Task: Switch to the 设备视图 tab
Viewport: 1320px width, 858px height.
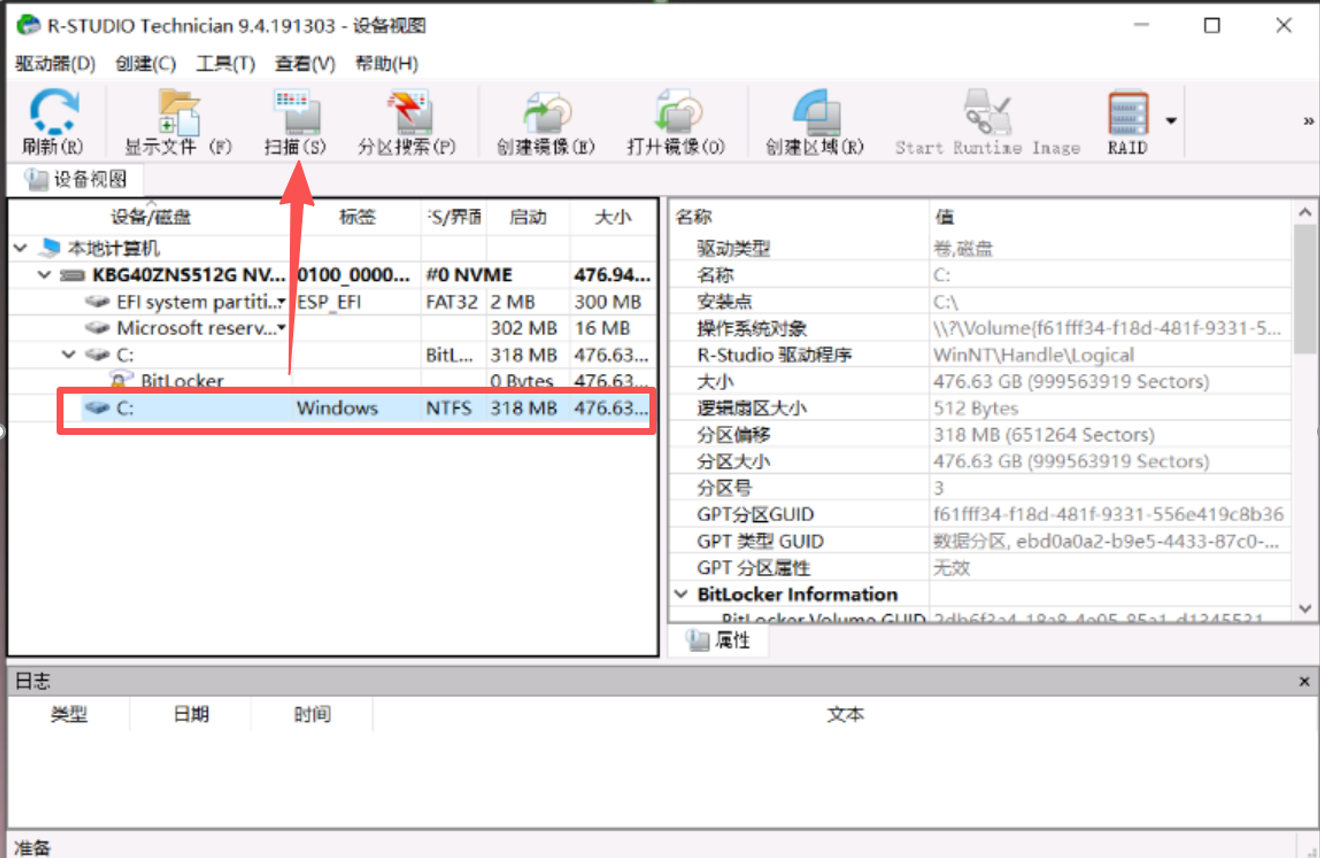Action: (x=76, y=180)
